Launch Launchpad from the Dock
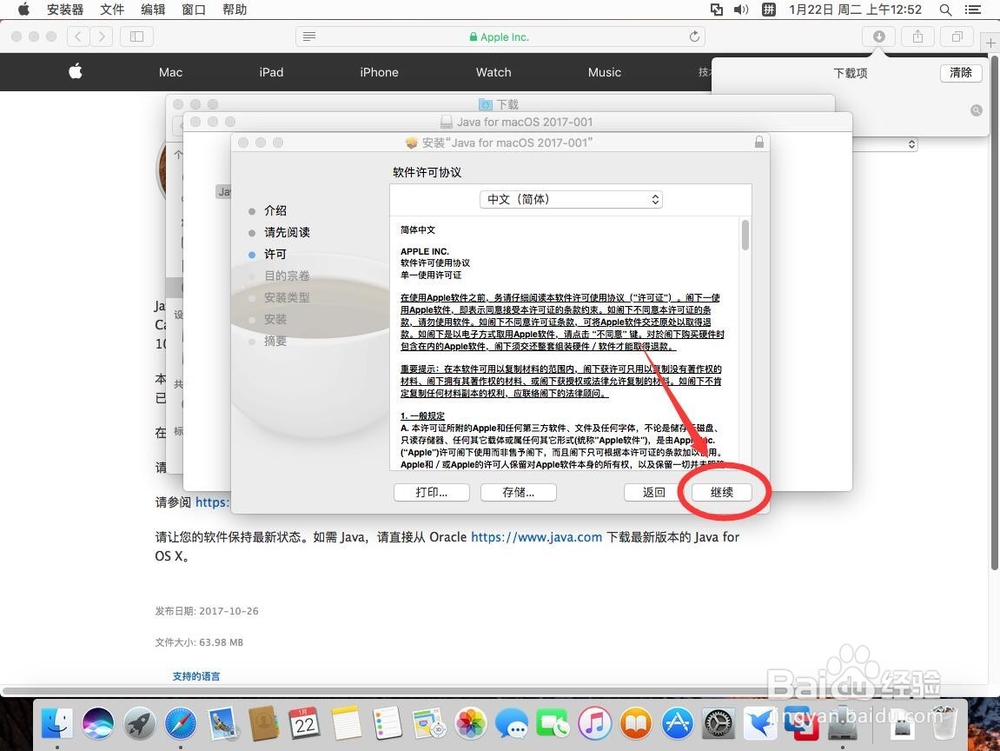This screenshot has width=1000, height=751. click(x=139, y=725)
